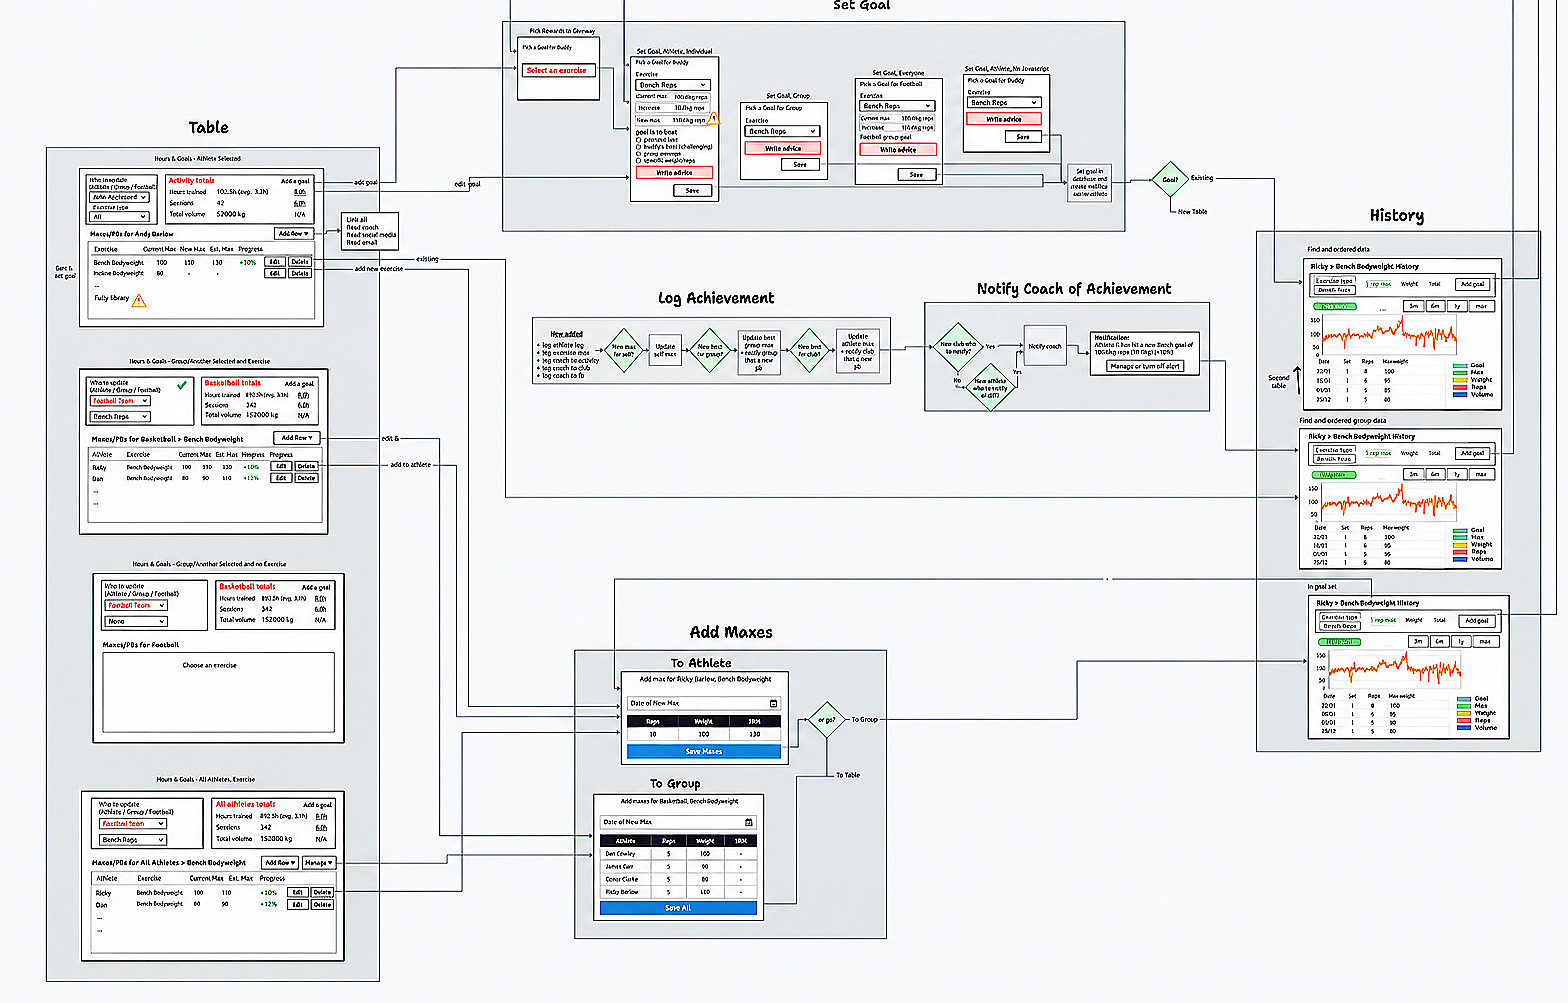Open the 'None' exercise dropdown

coord(135,621)
